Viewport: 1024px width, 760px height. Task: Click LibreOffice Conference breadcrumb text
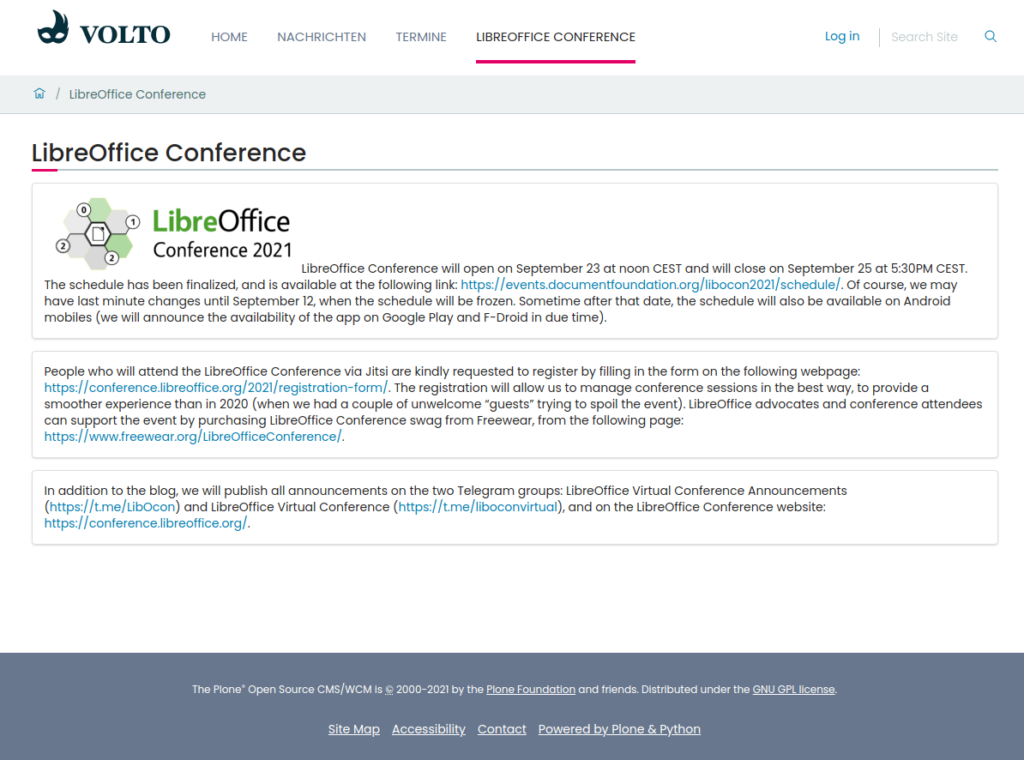[137, 94]
